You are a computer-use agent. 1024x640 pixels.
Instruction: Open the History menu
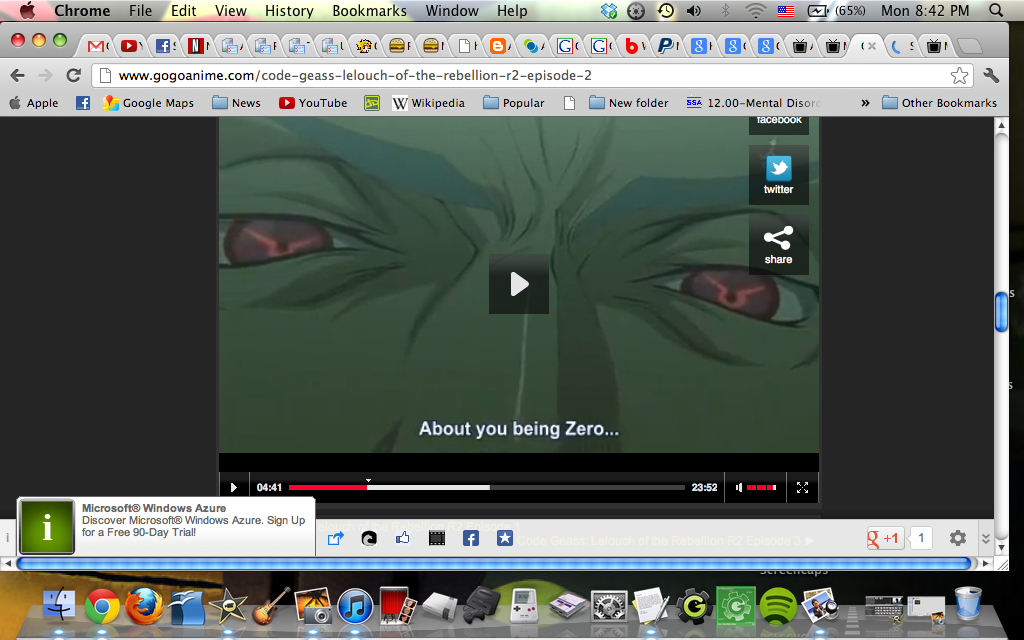(x=289, y=10)
